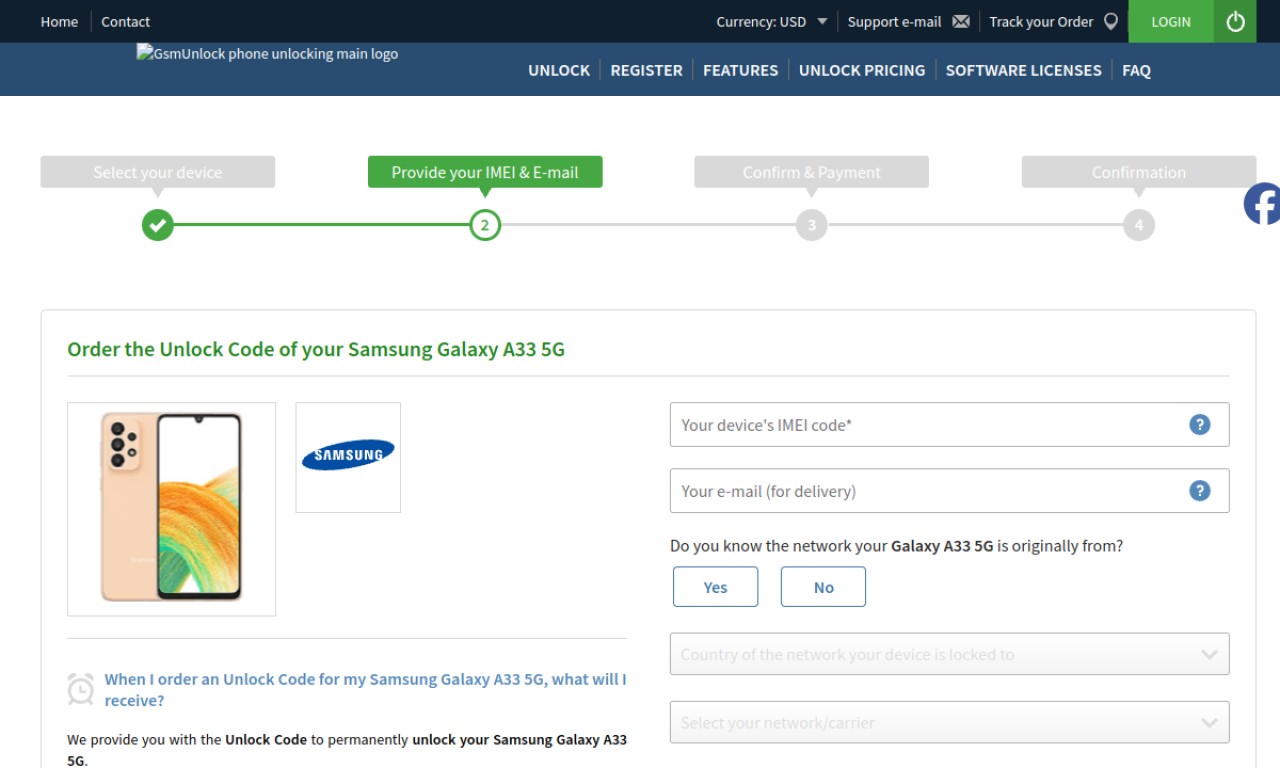Go to the Home link

coord(59,21)
